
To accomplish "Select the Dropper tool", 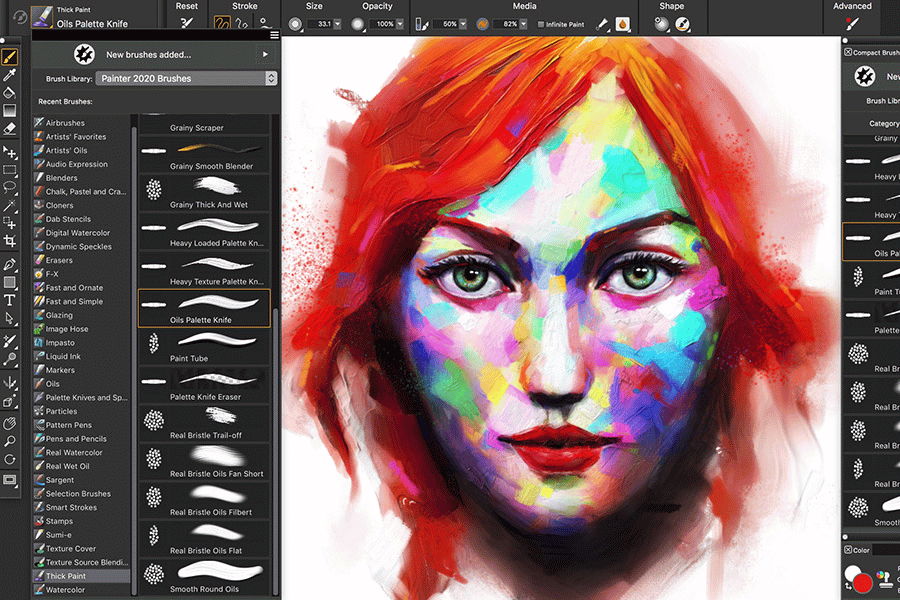I will click(10, 75).
